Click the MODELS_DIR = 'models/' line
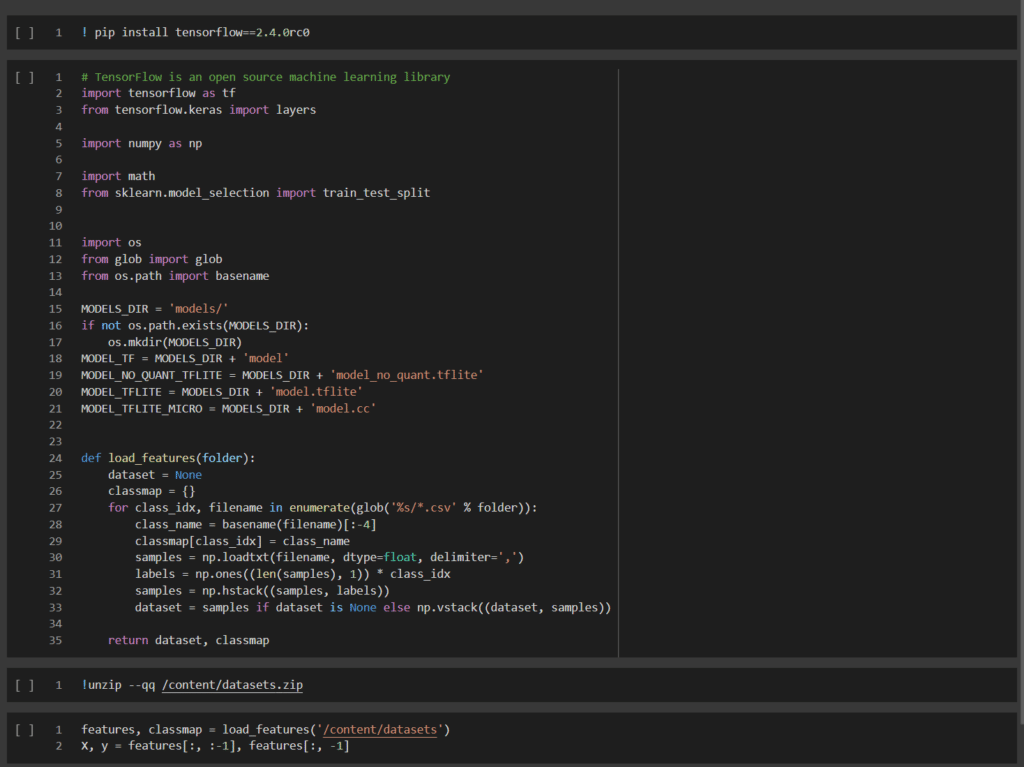 coord(155,309)
